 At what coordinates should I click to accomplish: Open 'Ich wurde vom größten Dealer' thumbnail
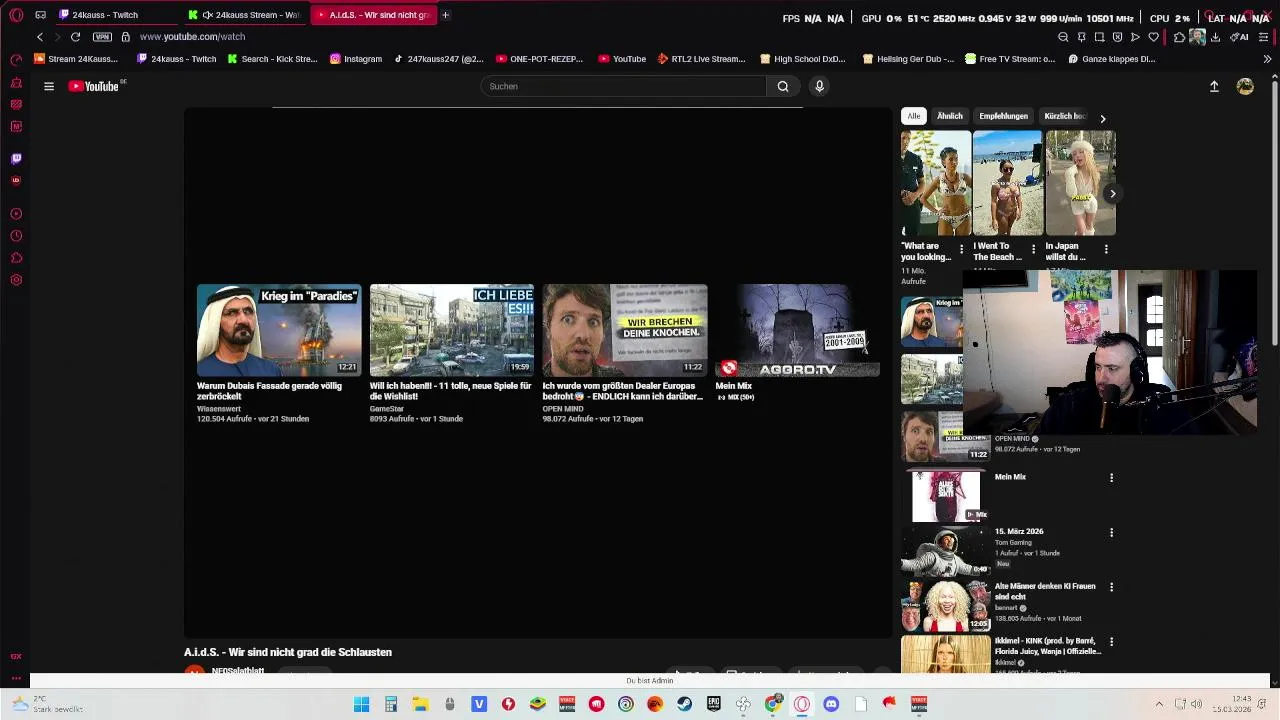click(x=625, y=330)
